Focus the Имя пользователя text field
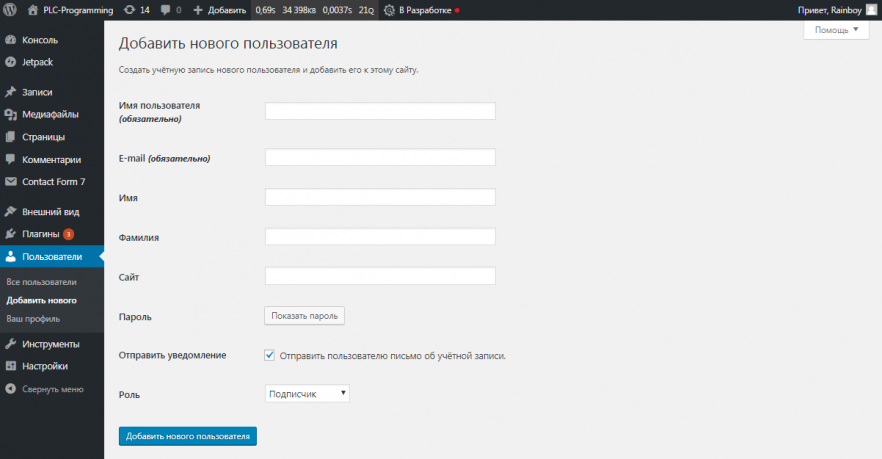Viewport: 882px width, 459px height. (x=380, y=111)
